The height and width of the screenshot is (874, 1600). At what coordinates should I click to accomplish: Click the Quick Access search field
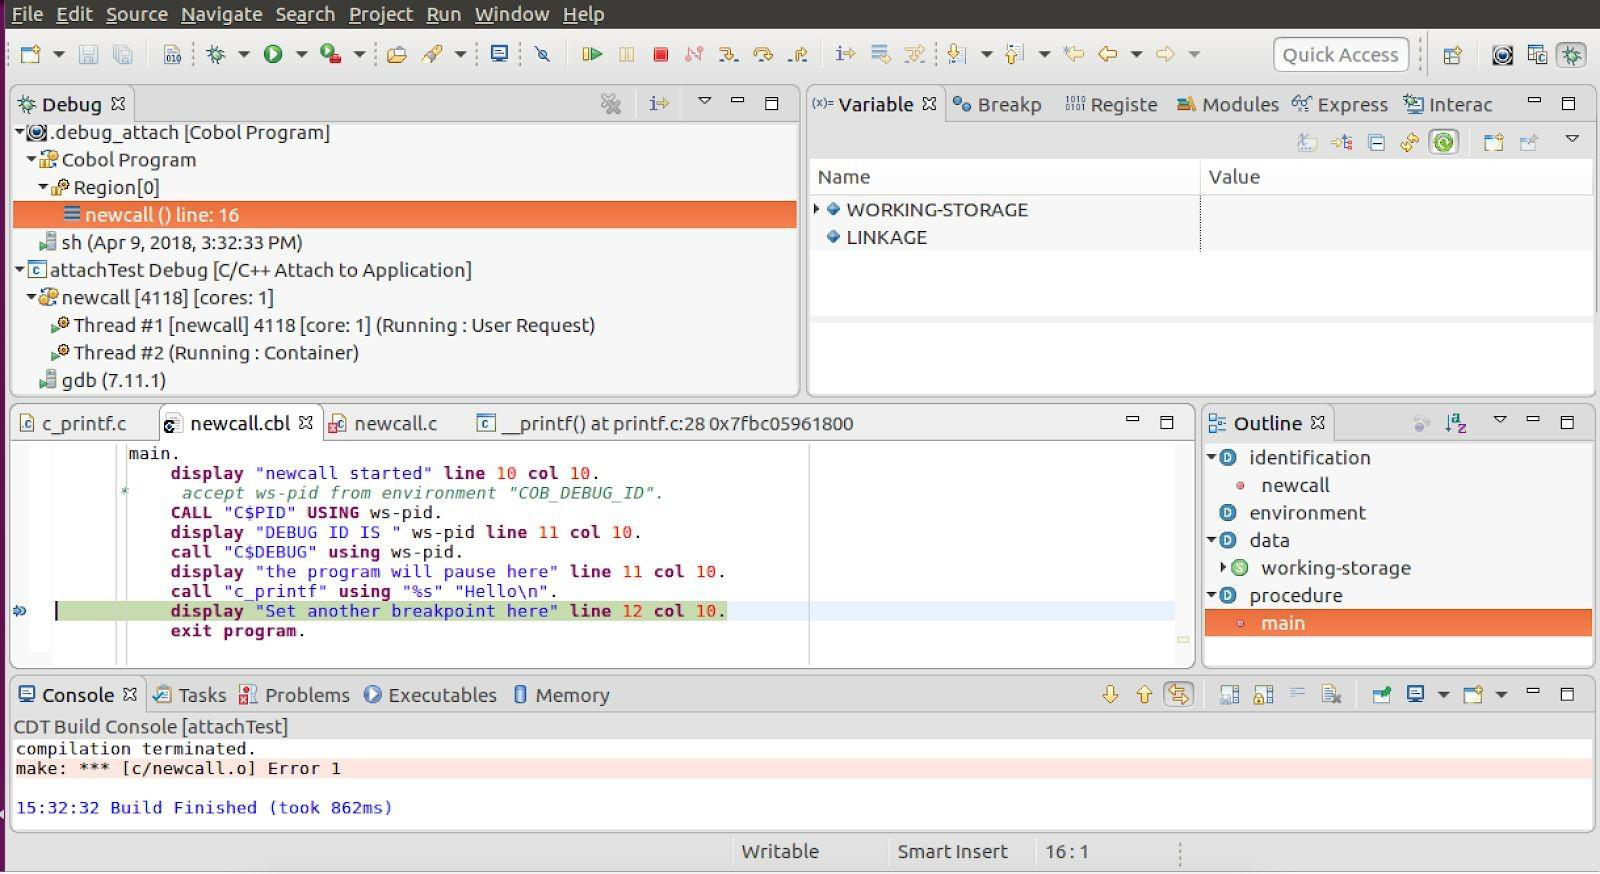point(1340,55)
